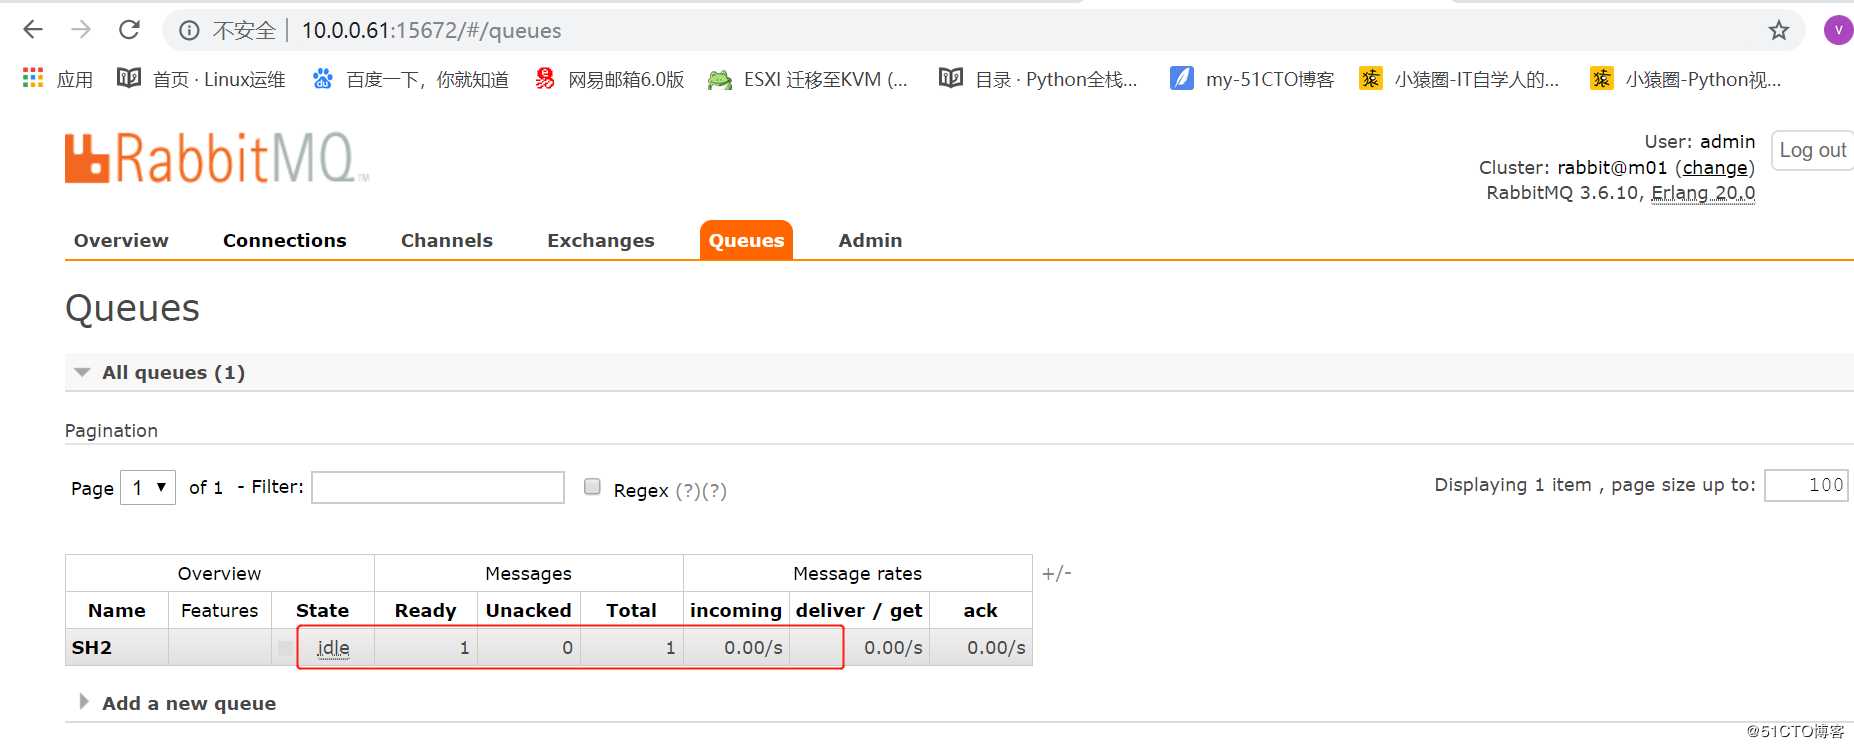Screen dimensions: 1854x748
Task: Click the Features column header
Action: tap(219, 610)
